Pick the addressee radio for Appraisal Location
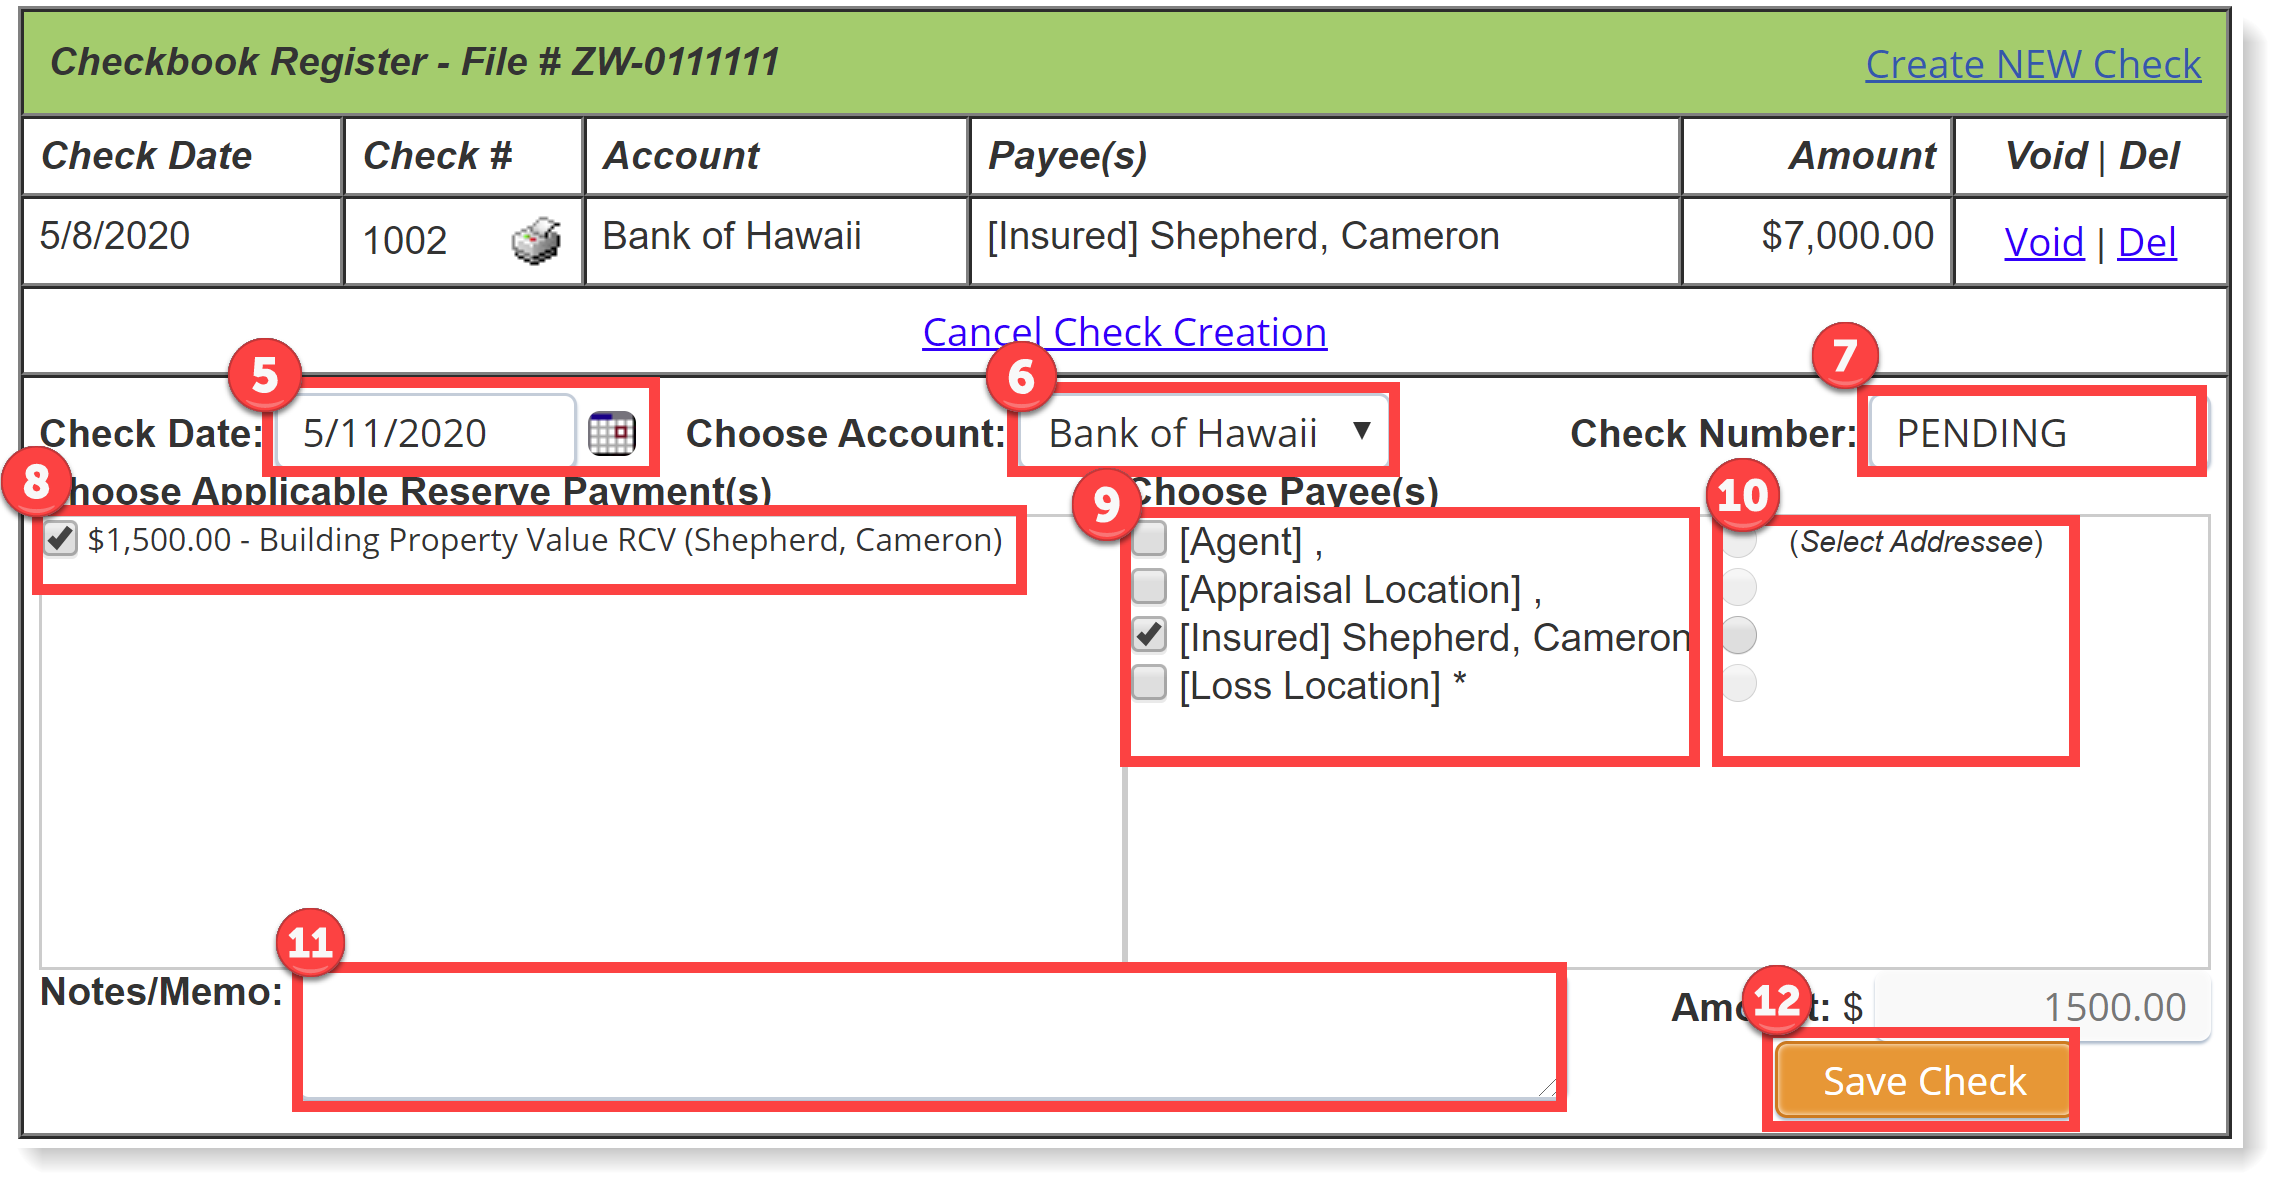The height and width of the screenshot is (1191, 2286). point(1739,587)
